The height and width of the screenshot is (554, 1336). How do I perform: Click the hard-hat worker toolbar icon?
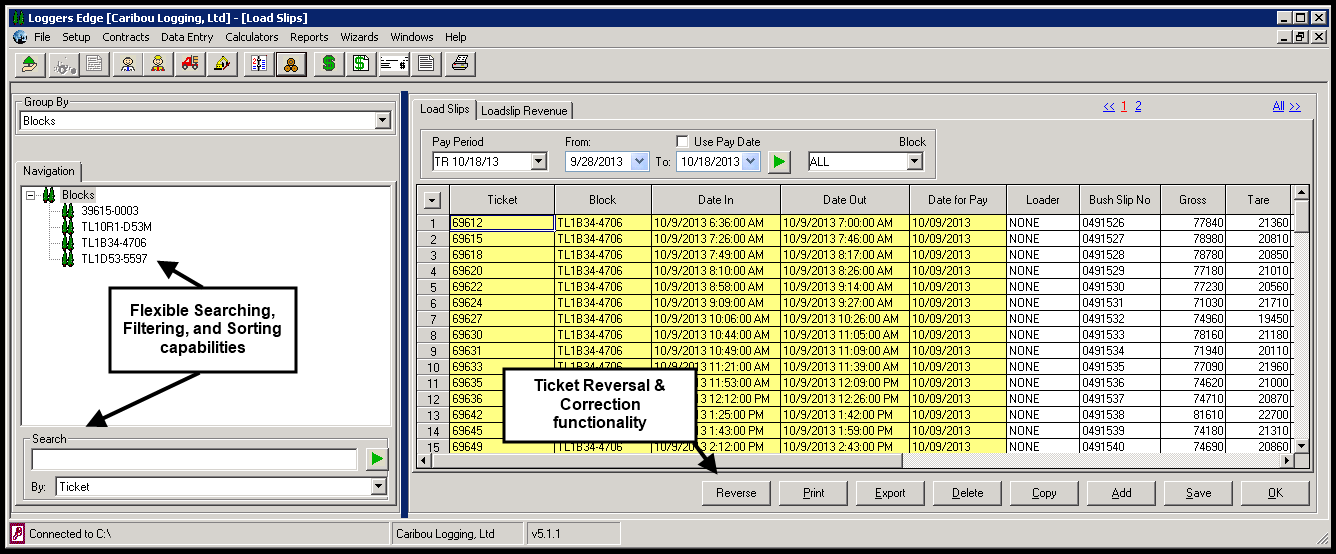pos(158,64)
